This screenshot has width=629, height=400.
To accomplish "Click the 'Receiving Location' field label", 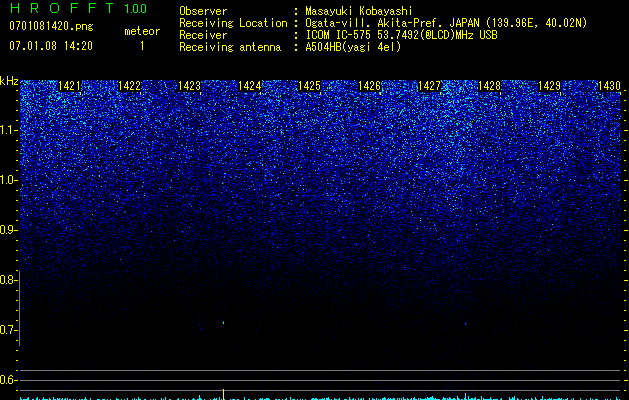I will point(233,23).
